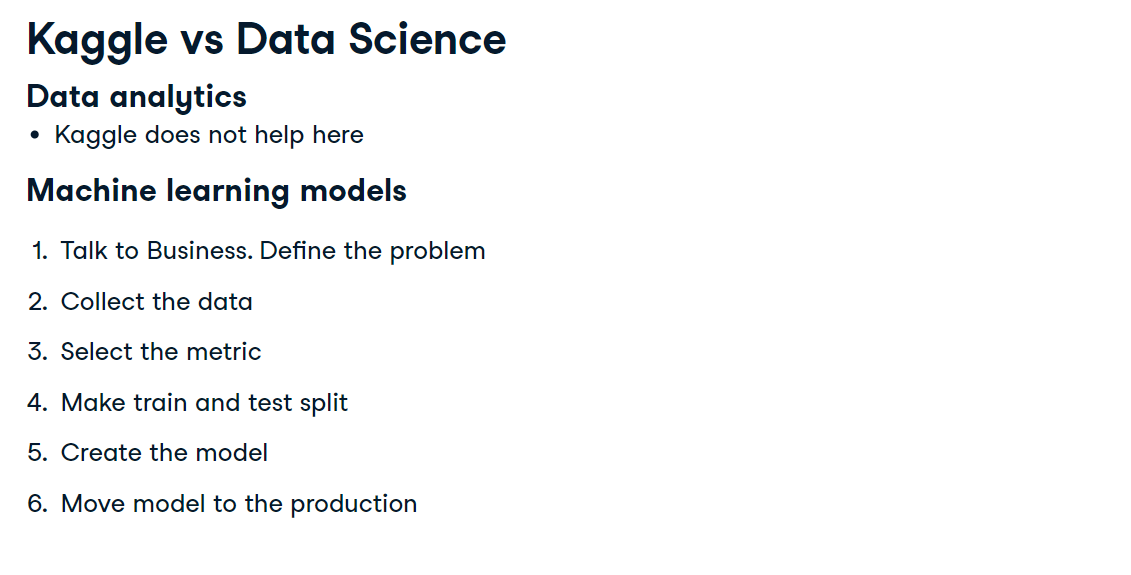Click the 'Create the model' list item
1131x575 pixels.
(164, 453)
